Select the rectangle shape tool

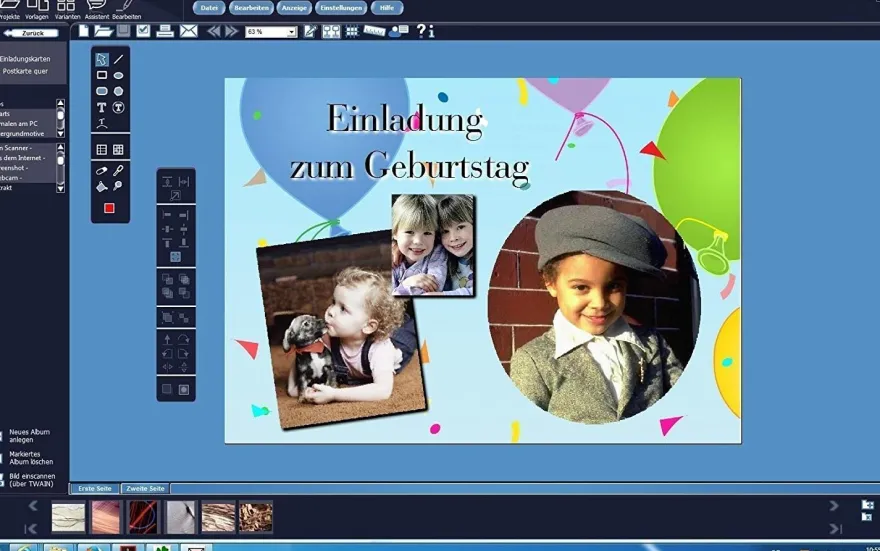click(x=102, y=75)
